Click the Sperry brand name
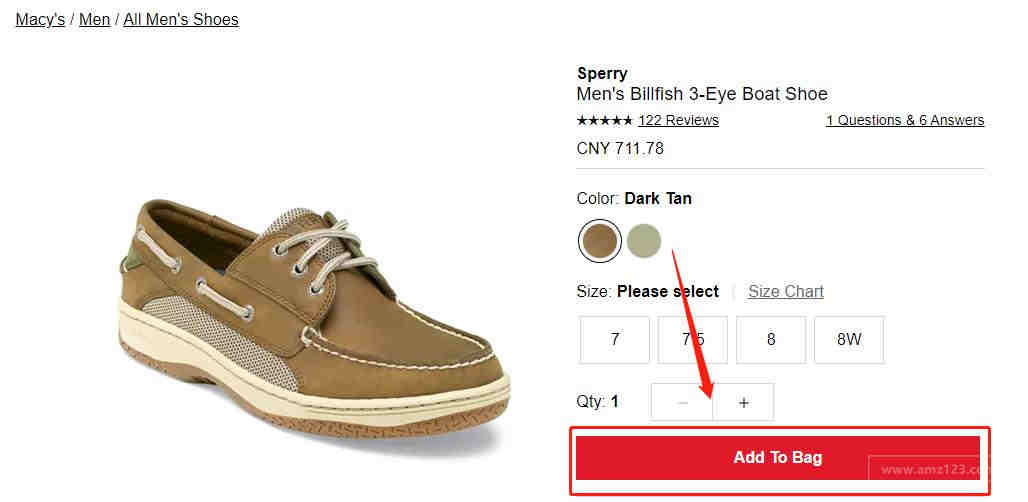 pos(602,73)
